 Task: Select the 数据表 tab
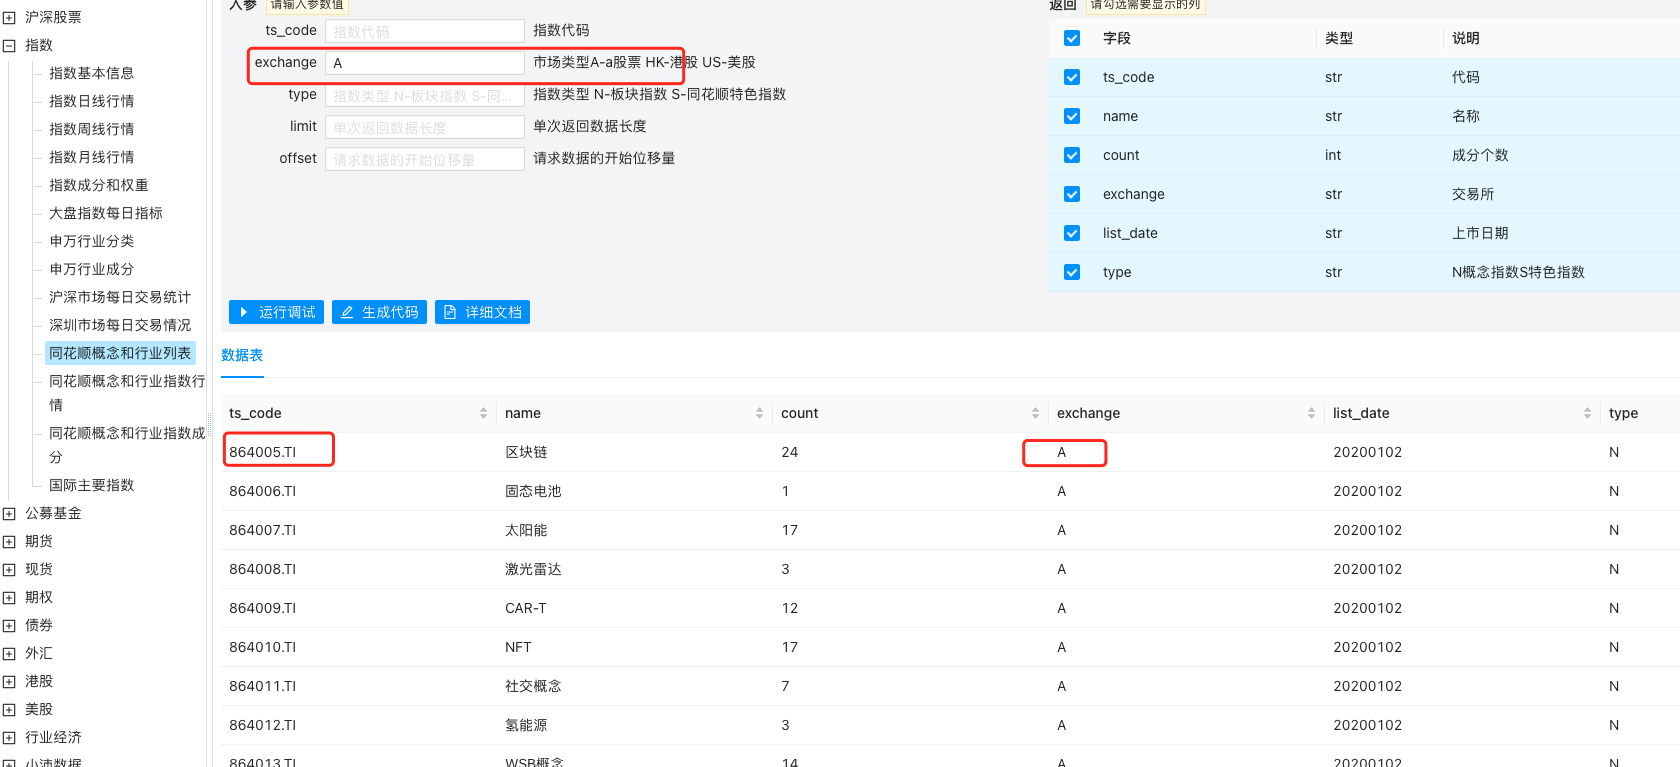click(x=242, y=355)
